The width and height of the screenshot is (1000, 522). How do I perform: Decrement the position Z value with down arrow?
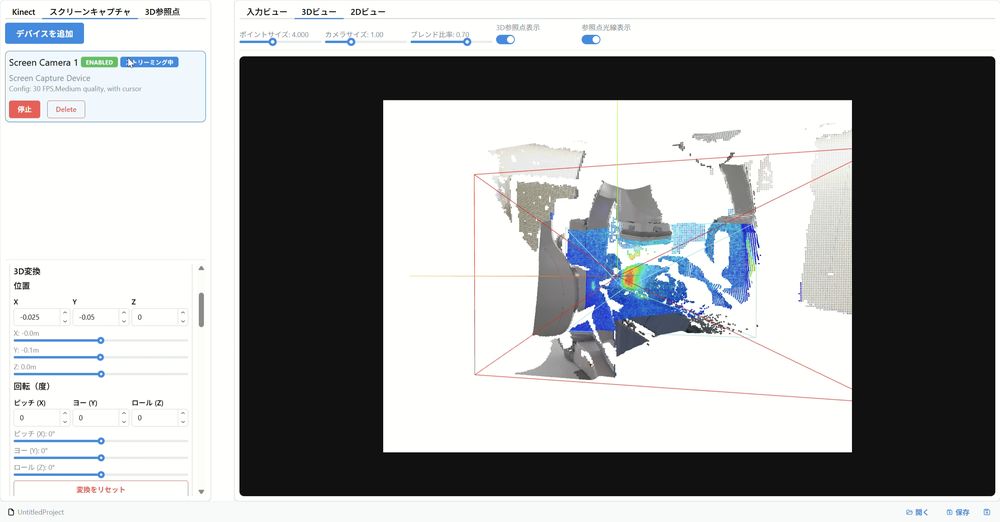(x=183, y=320)
